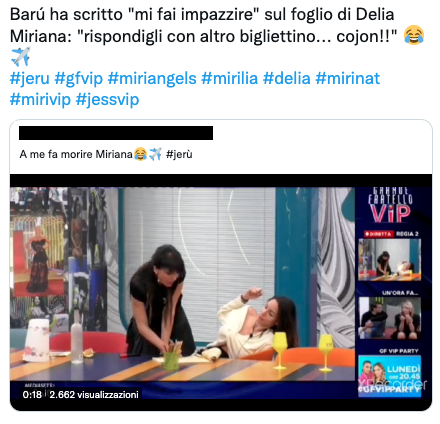Open quoted tweet text 'A me fa morire Miriana'

76,155
